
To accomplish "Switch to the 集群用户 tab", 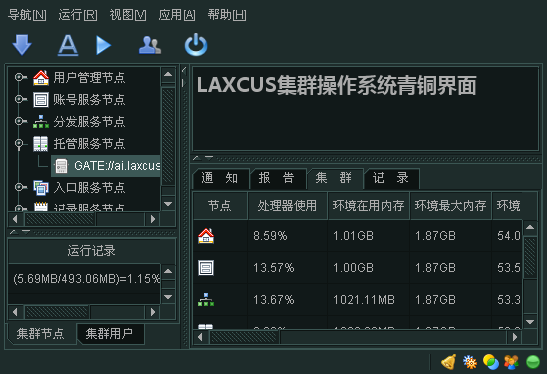I will (110, 334).
